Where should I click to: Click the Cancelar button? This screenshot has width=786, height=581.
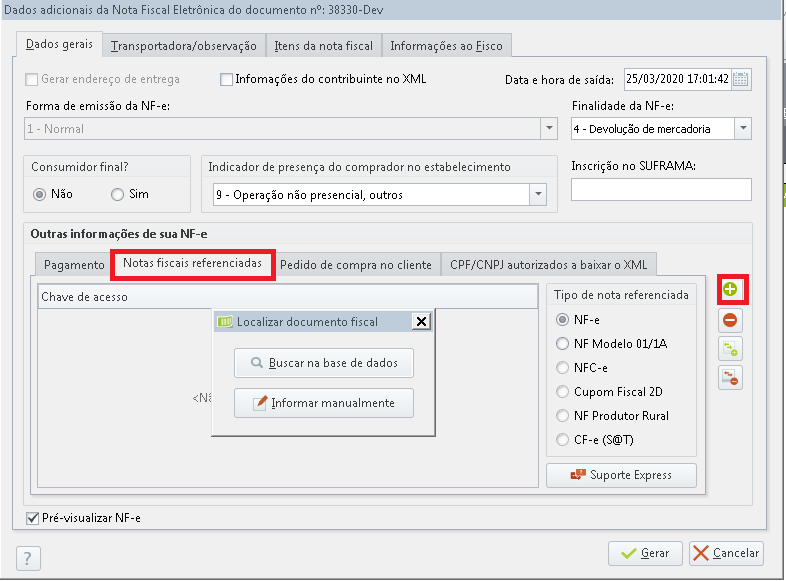pos(726,553)
